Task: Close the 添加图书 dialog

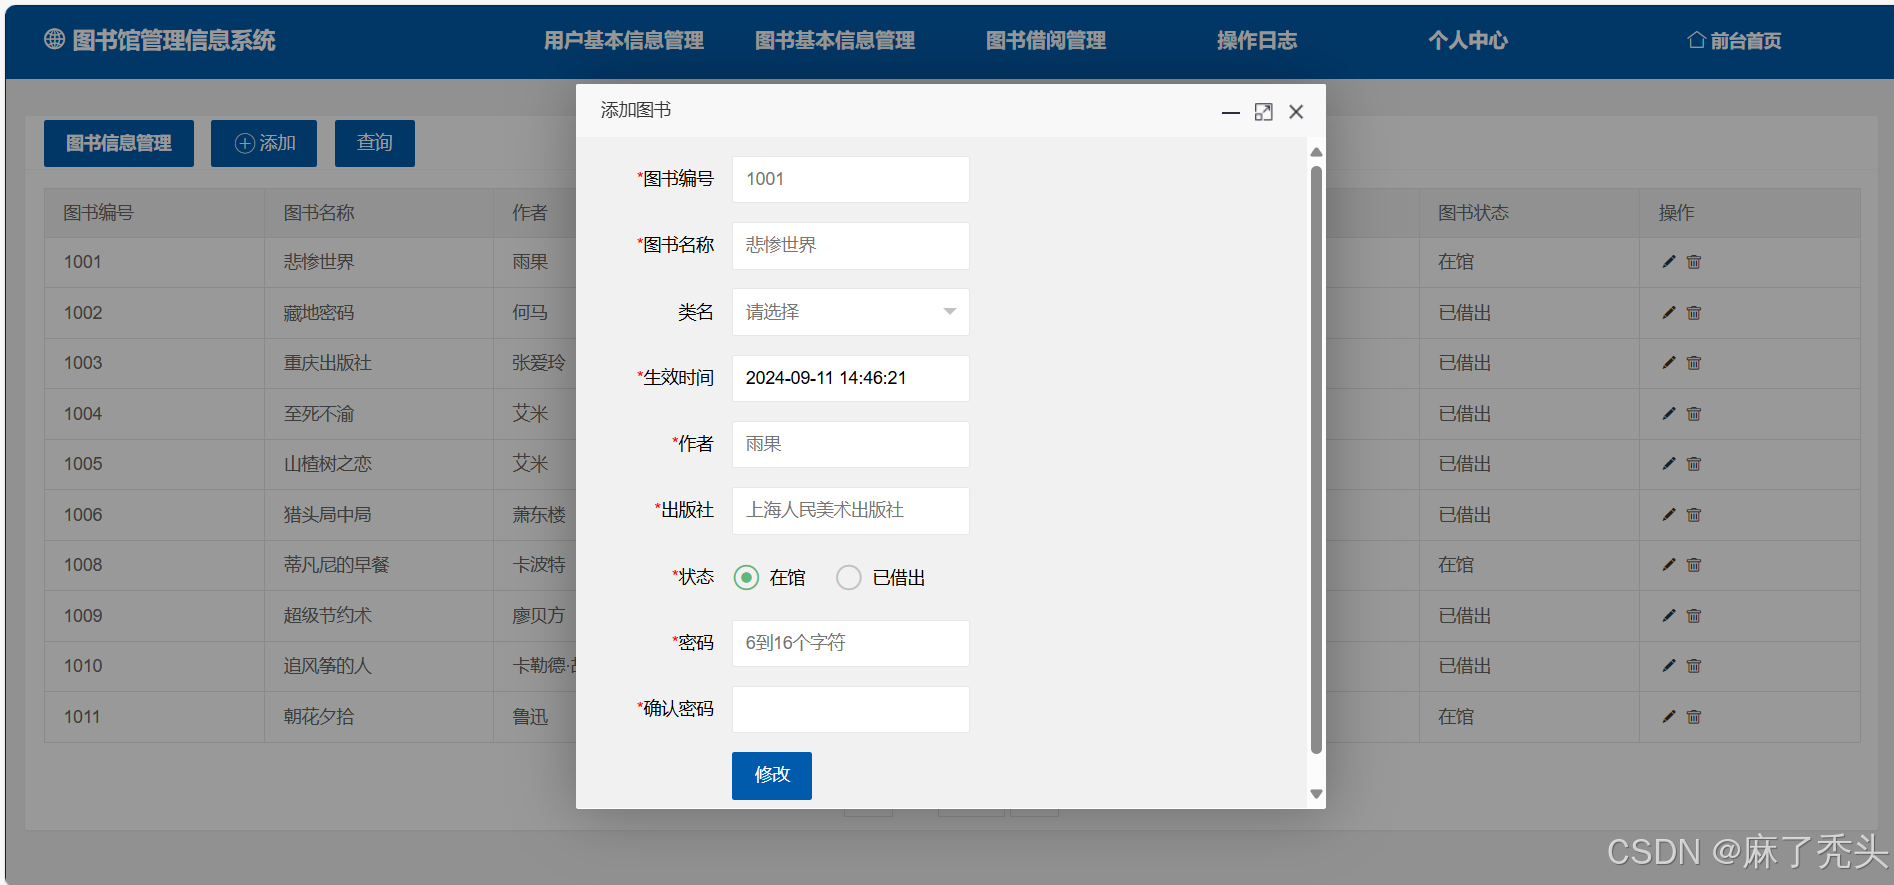Action: [1296, 112]
